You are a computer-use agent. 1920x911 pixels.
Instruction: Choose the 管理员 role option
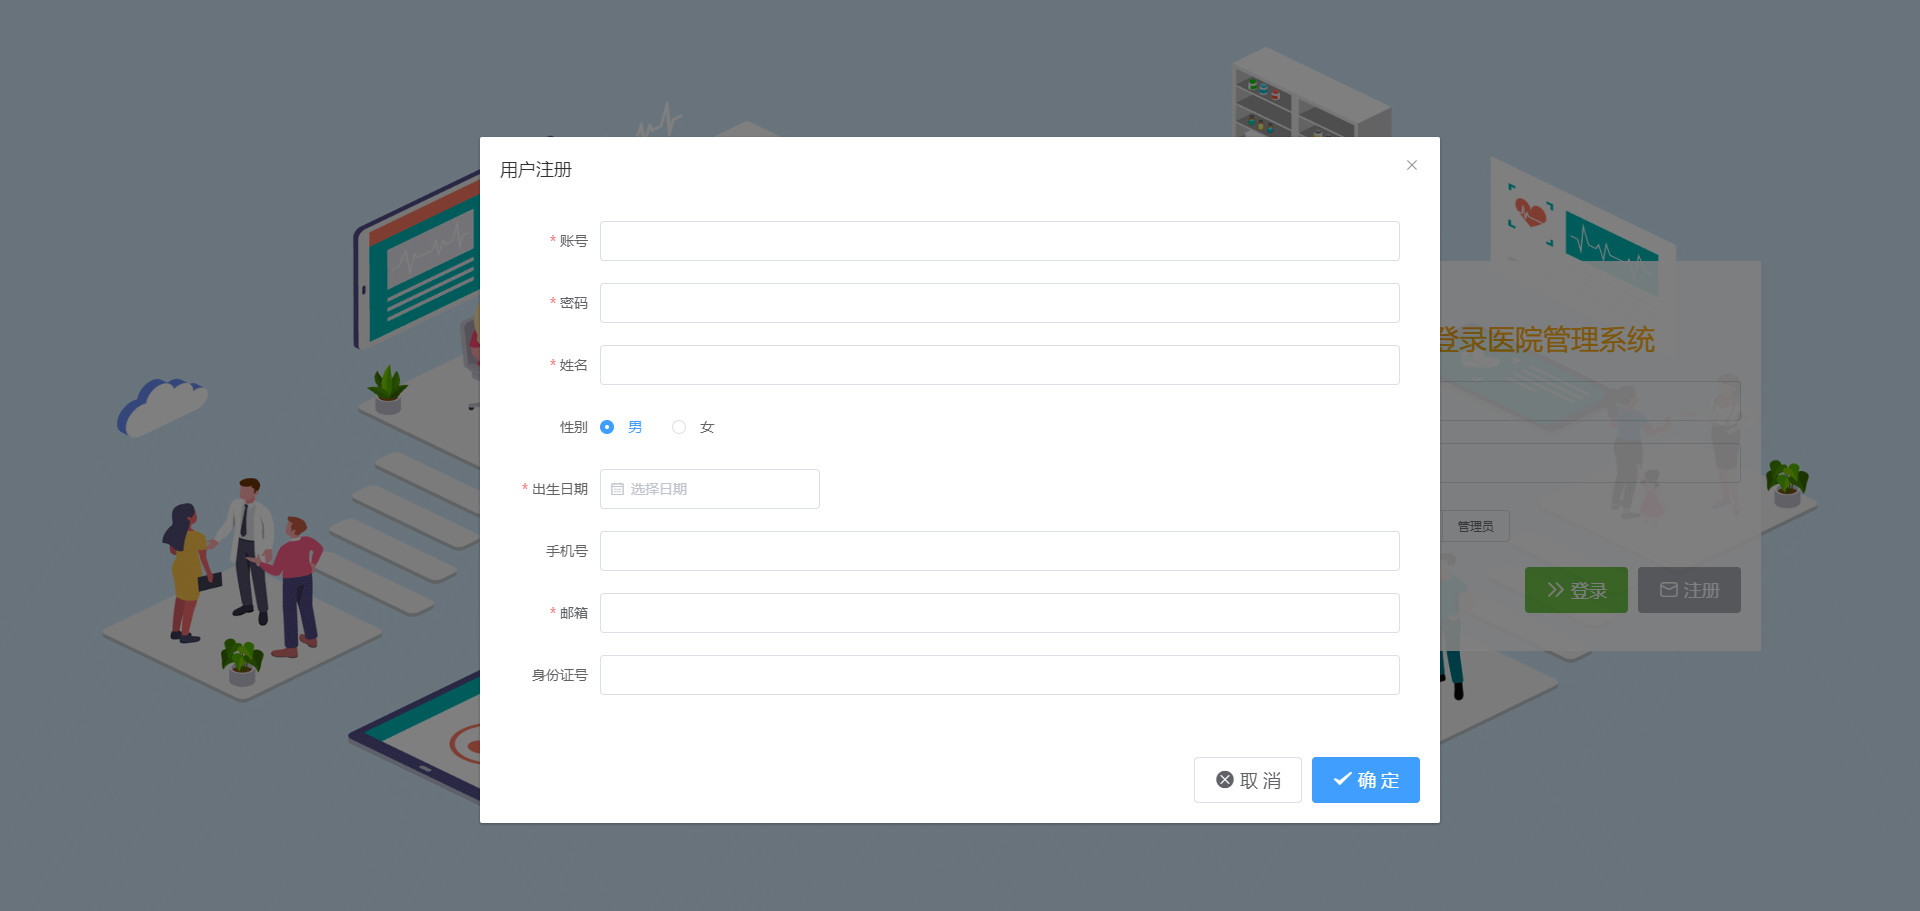point(1475,526)
